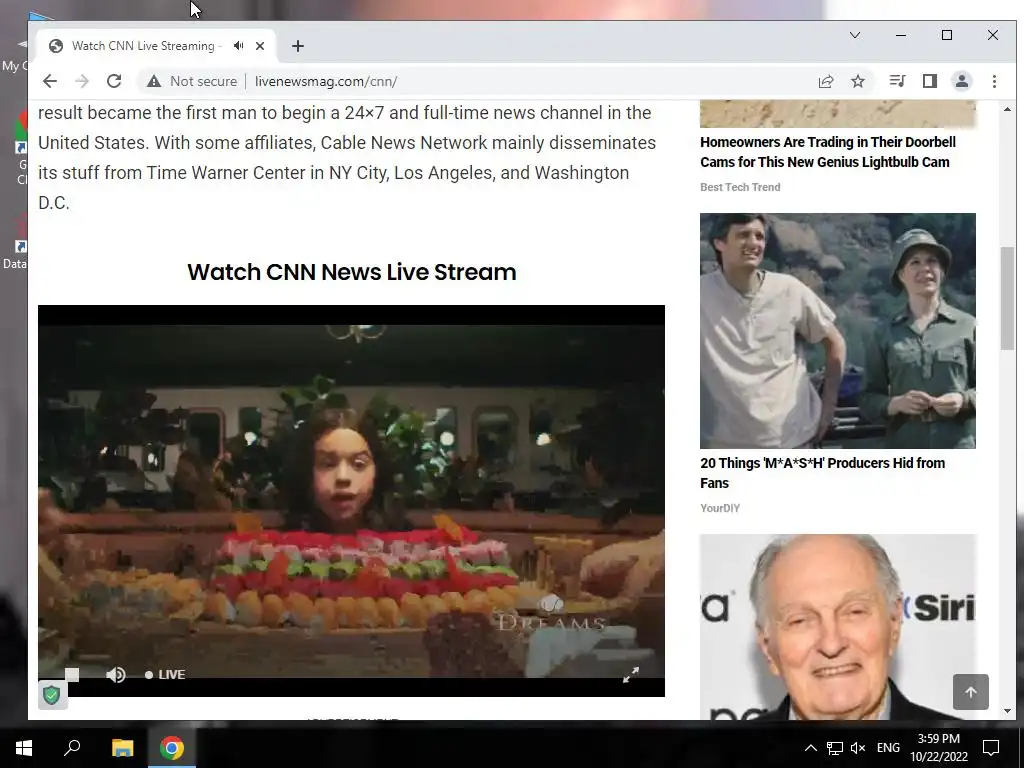The width and height of the screenshot is (1024, 768).
Task: Minimize the Chrome window
Action: click(901, 35)
